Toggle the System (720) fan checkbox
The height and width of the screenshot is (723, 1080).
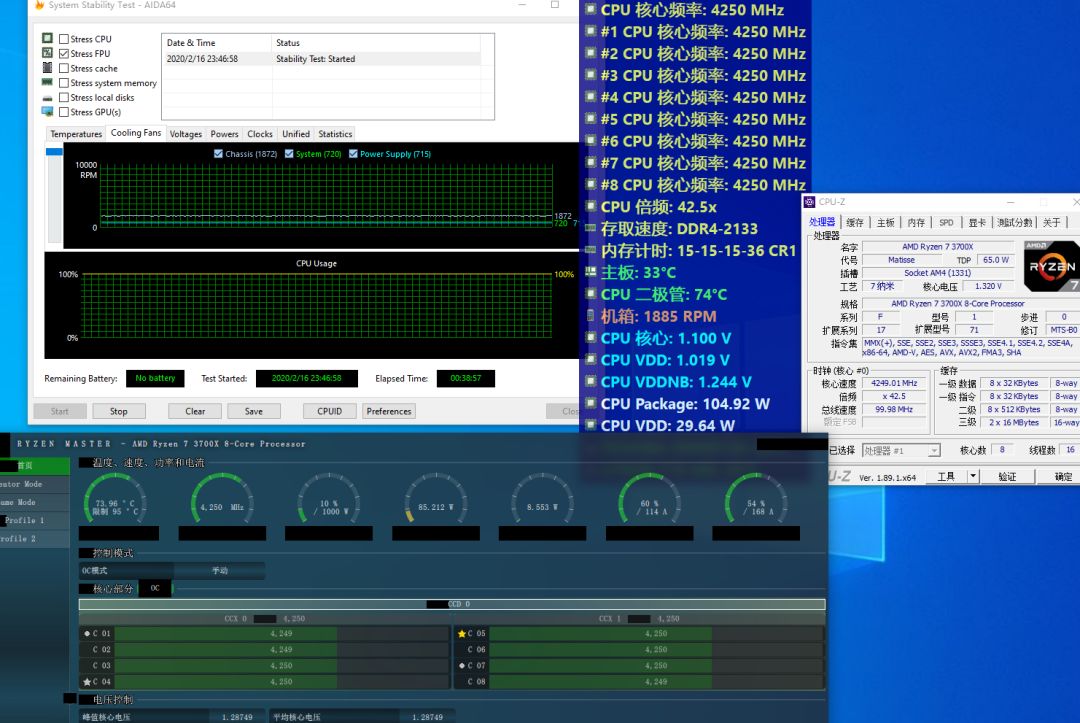[x=289, y=154]
